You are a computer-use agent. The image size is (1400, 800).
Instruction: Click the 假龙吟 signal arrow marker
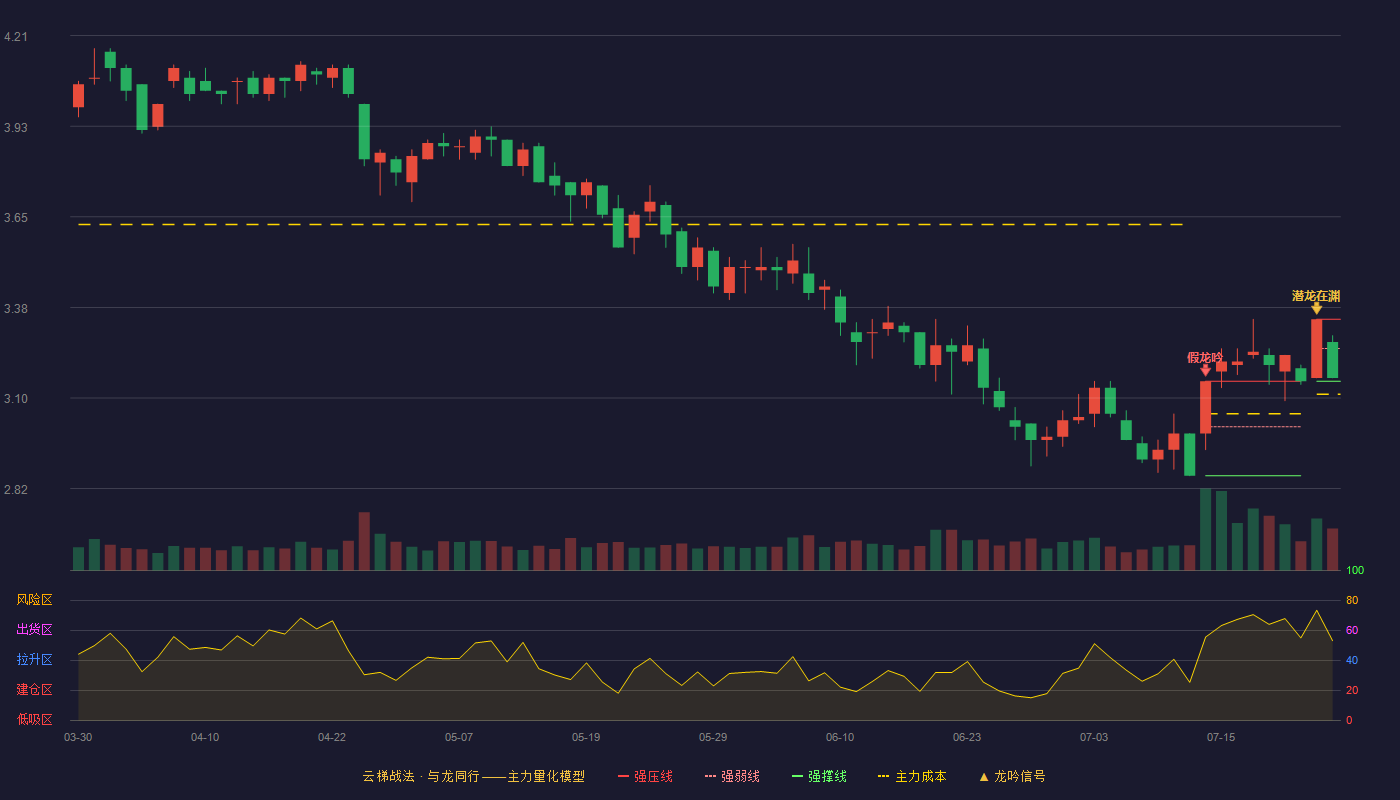(1205, 370)
